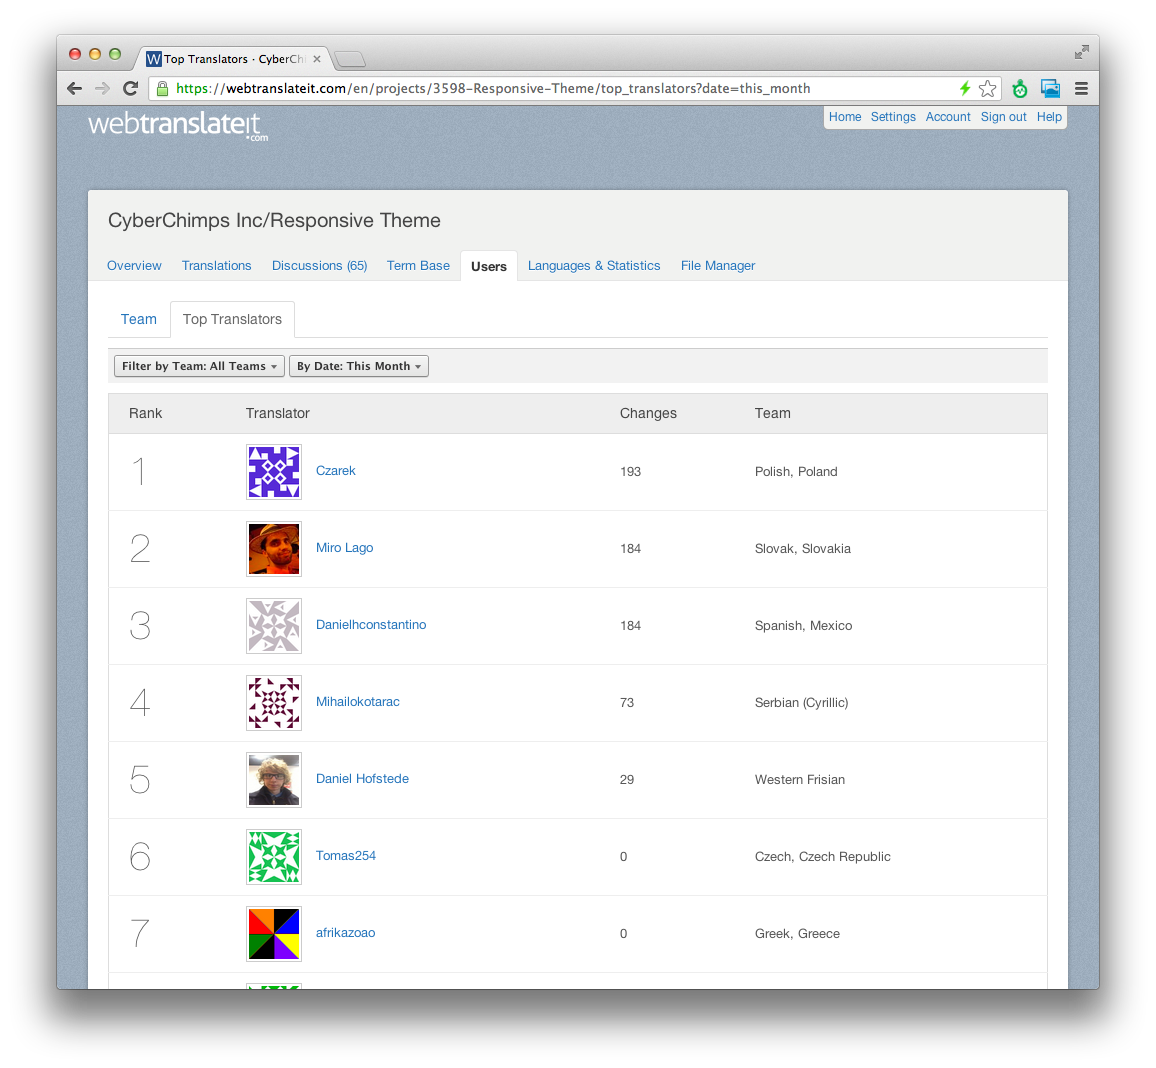
Task: Open a new browser tab
Action: pos(349,59)
